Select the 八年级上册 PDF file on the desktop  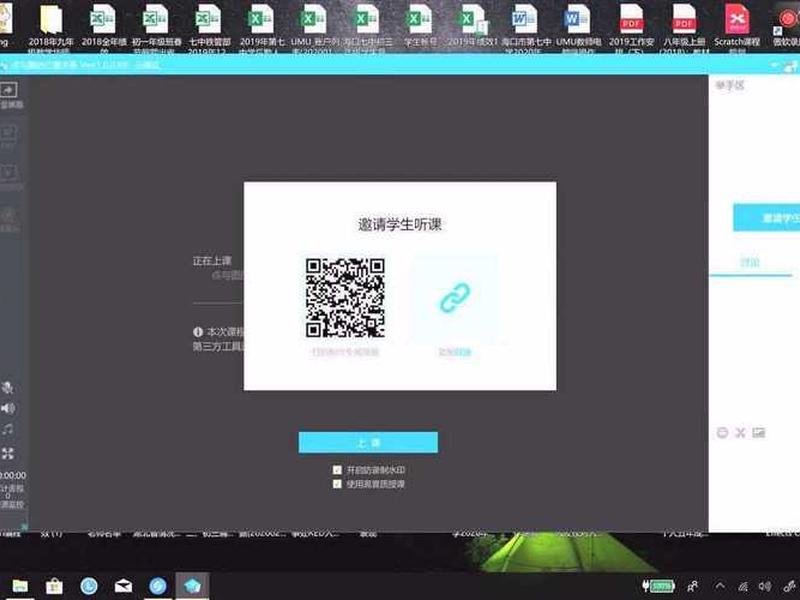(684, 27)
